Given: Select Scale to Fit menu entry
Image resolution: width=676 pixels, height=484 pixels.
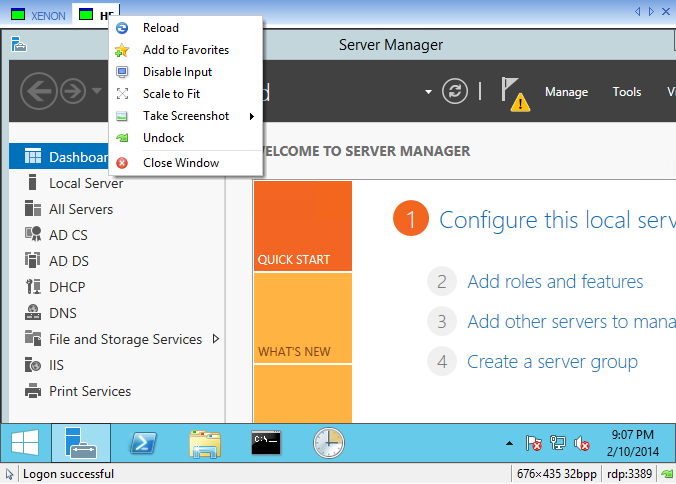Looking at the screenshot, I should [185, 94].
